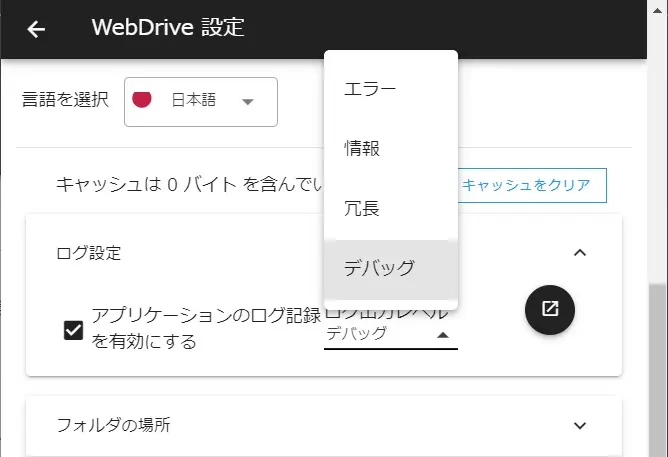Click the log level dropdown triangle arrow
This screenshot has width=668, height=457.
[442, 335]
